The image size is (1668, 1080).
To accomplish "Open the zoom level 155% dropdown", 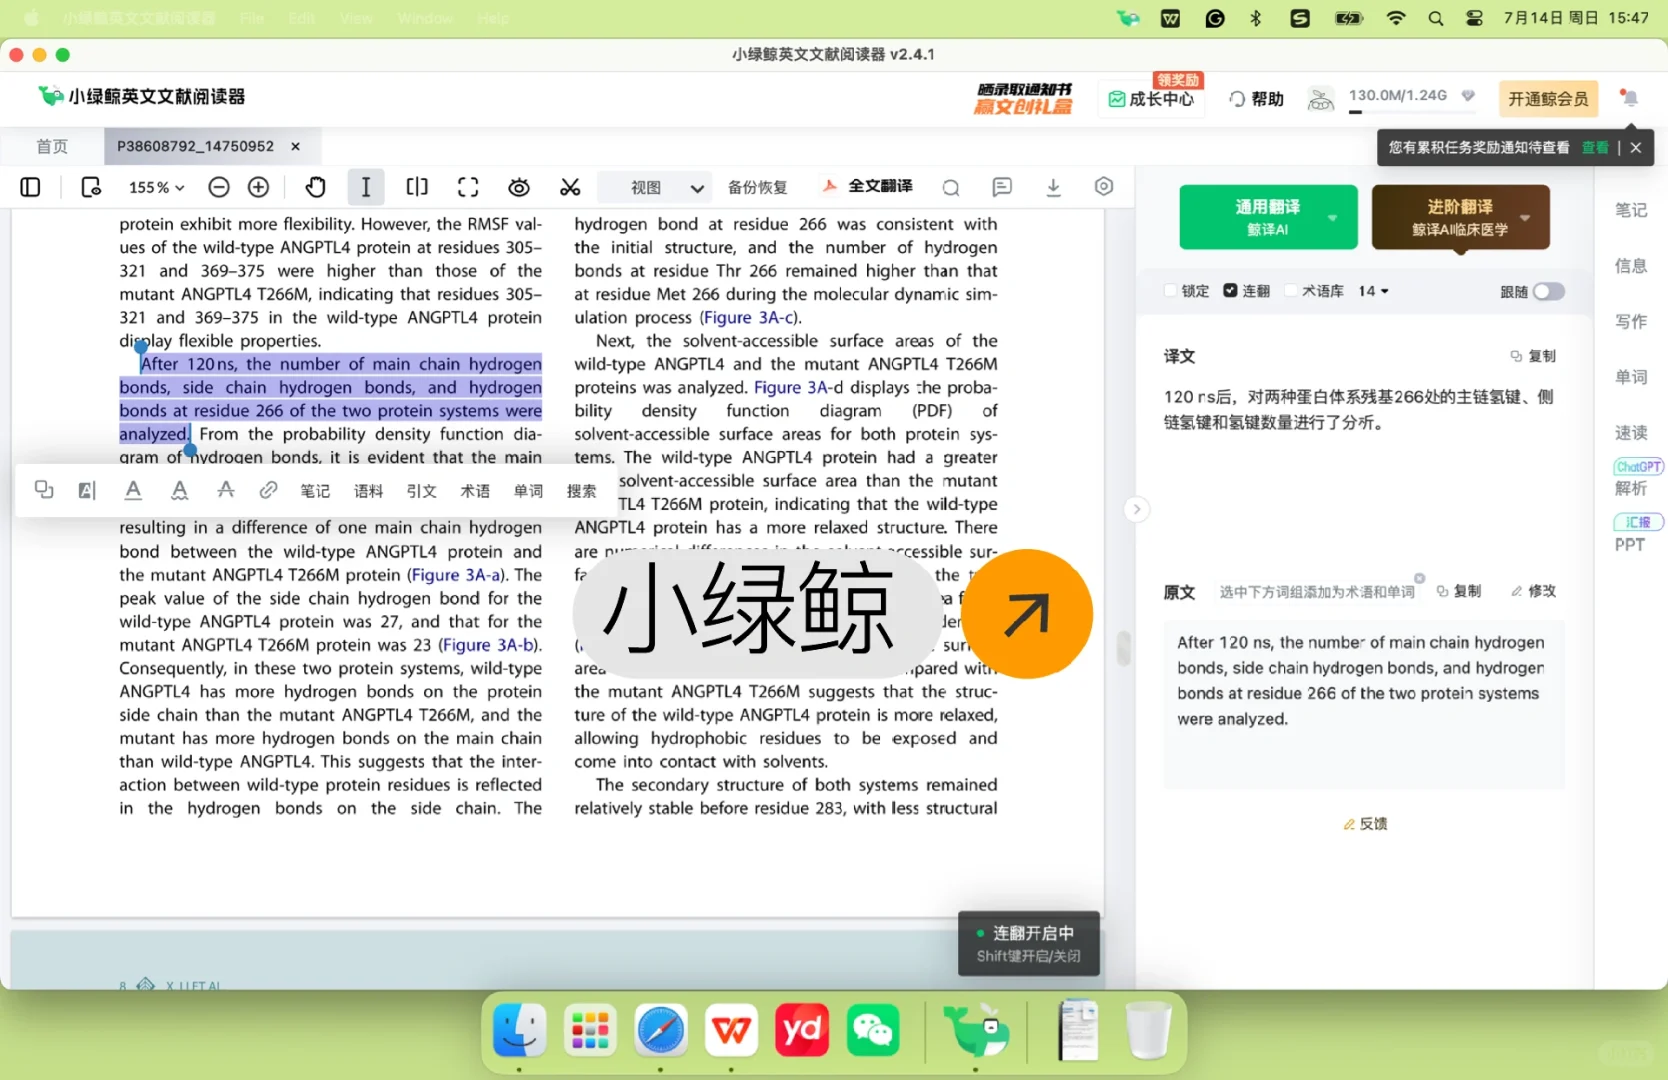I will point(156,187).
